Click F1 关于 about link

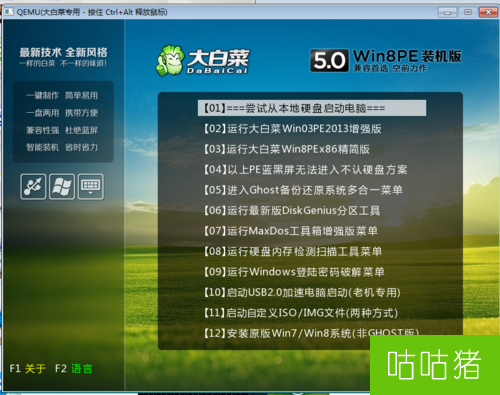tap(28, 368)
